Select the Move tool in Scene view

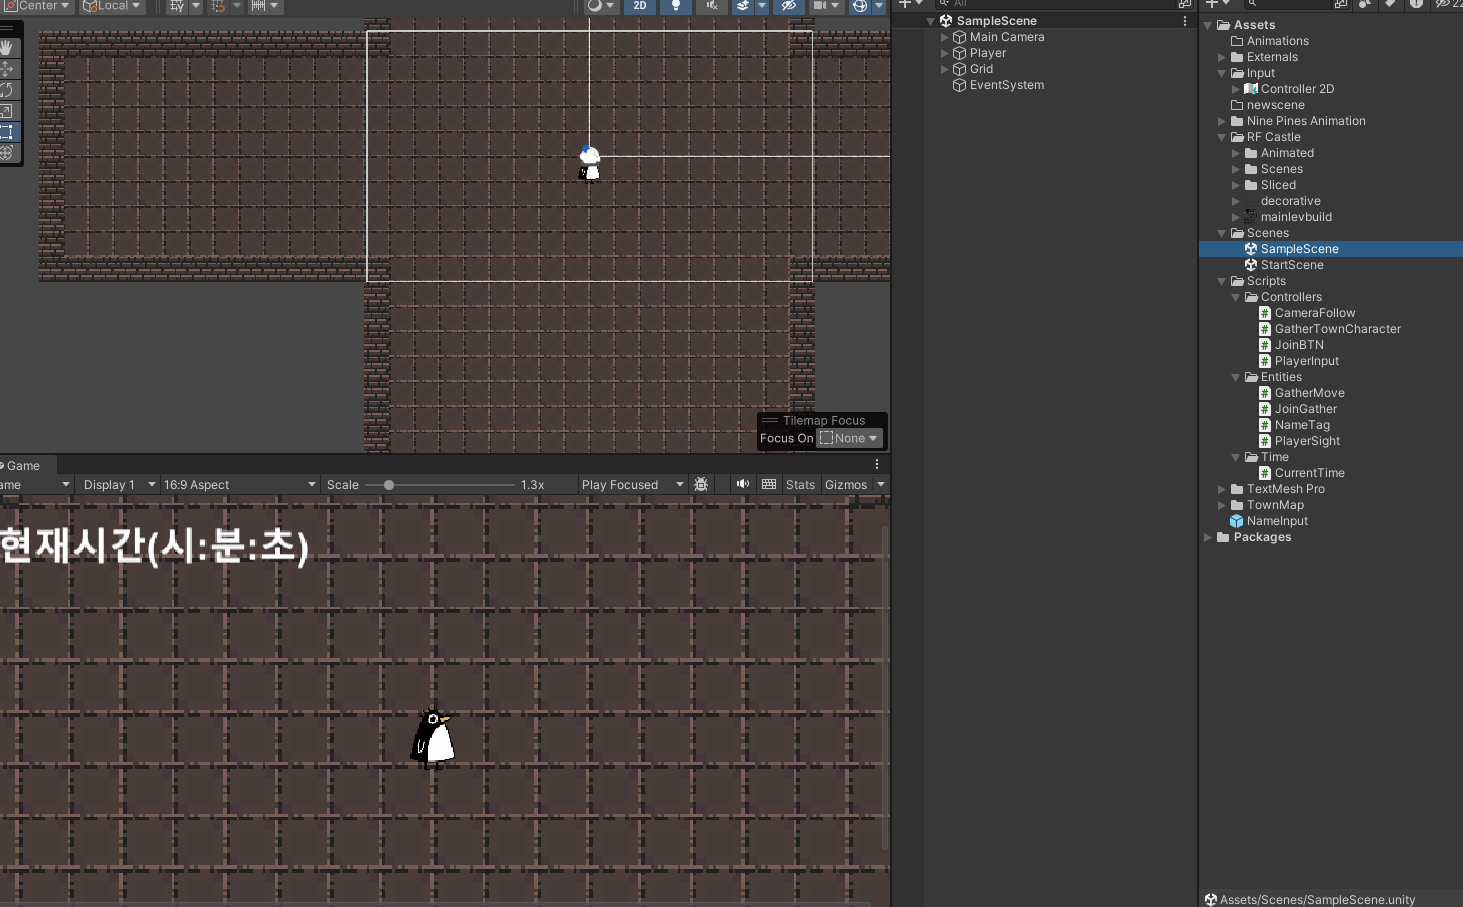8,69
